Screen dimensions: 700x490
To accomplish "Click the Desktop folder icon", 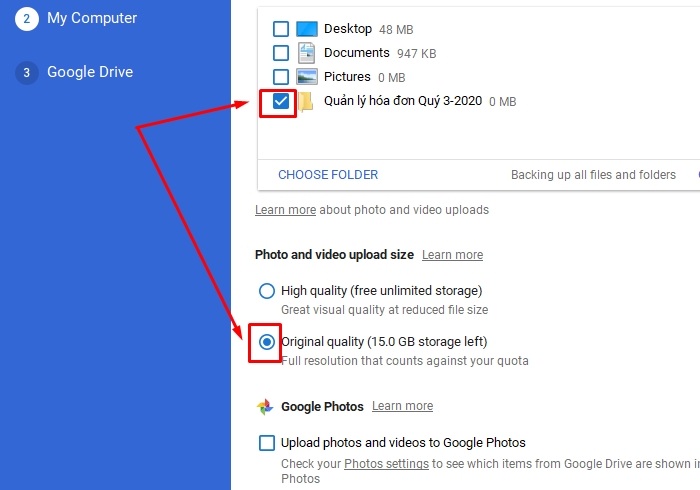I will (x=307, y=29).
